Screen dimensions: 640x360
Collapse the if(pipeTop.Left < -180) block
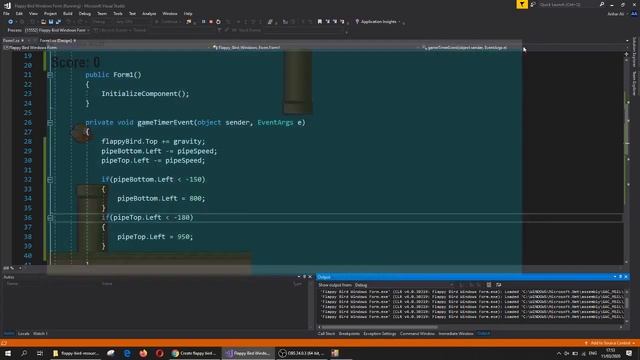[x=50, y=218]
